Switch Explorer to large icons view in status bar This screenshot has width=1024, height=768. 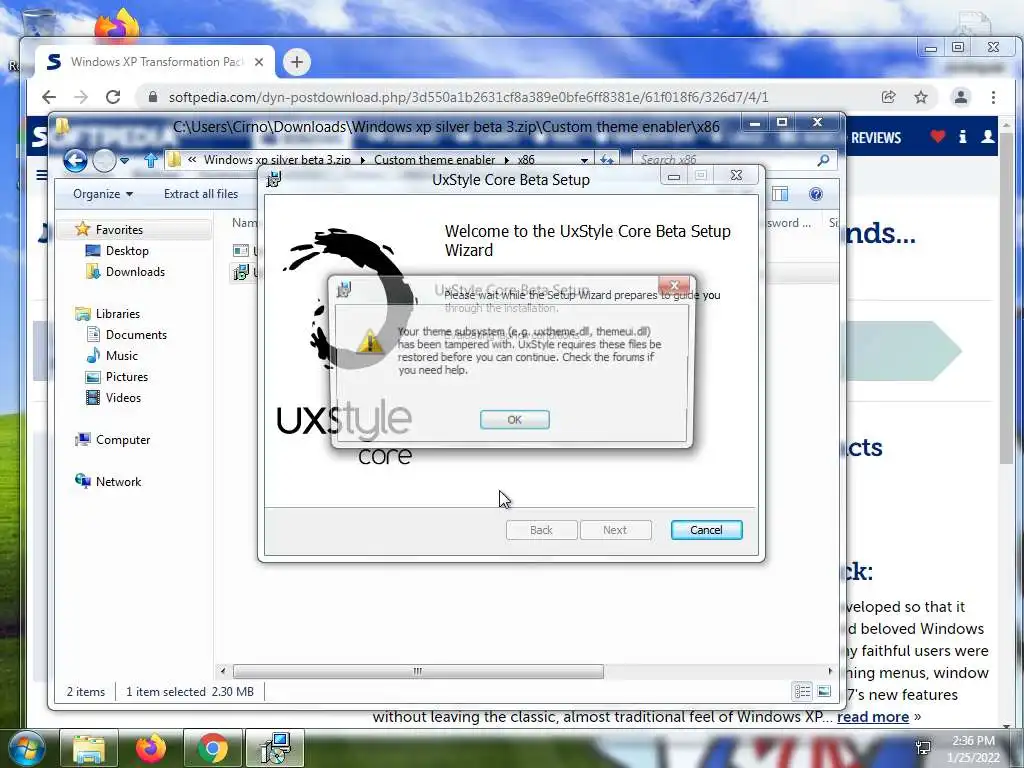[x=824, y=691]
